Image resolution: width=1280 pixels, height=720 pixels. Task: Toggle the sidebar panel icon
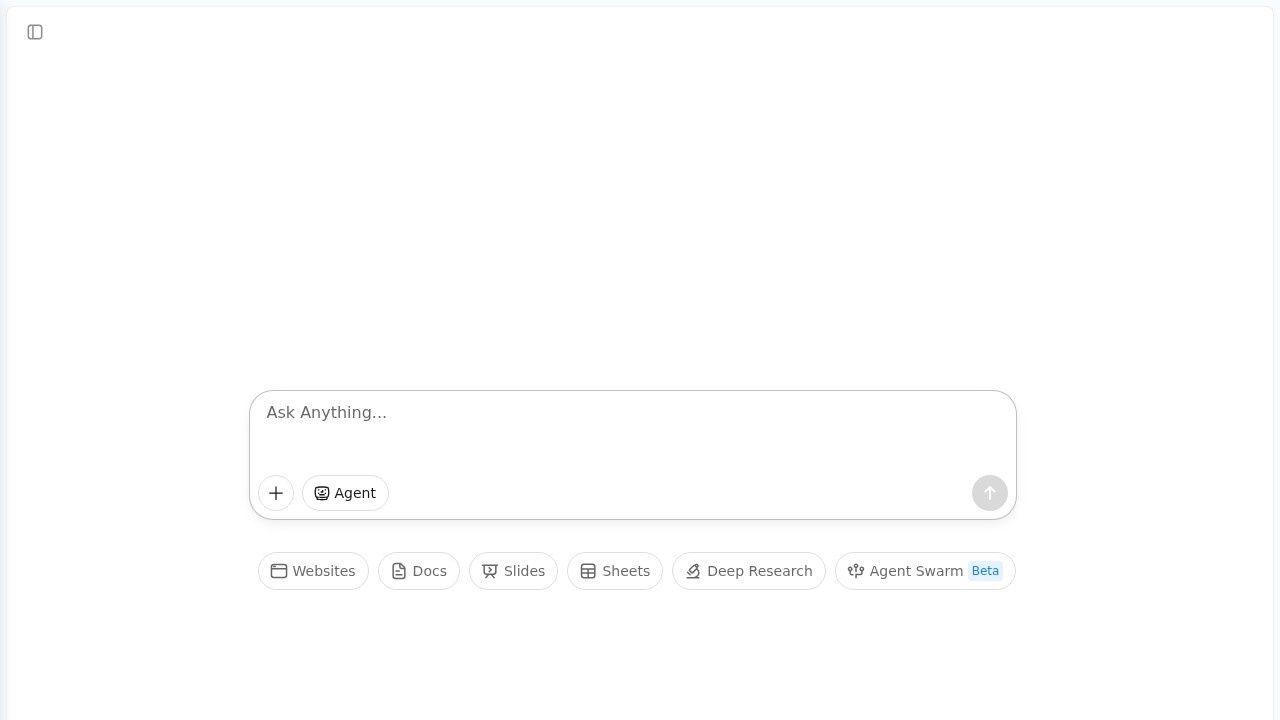(35, 32)
